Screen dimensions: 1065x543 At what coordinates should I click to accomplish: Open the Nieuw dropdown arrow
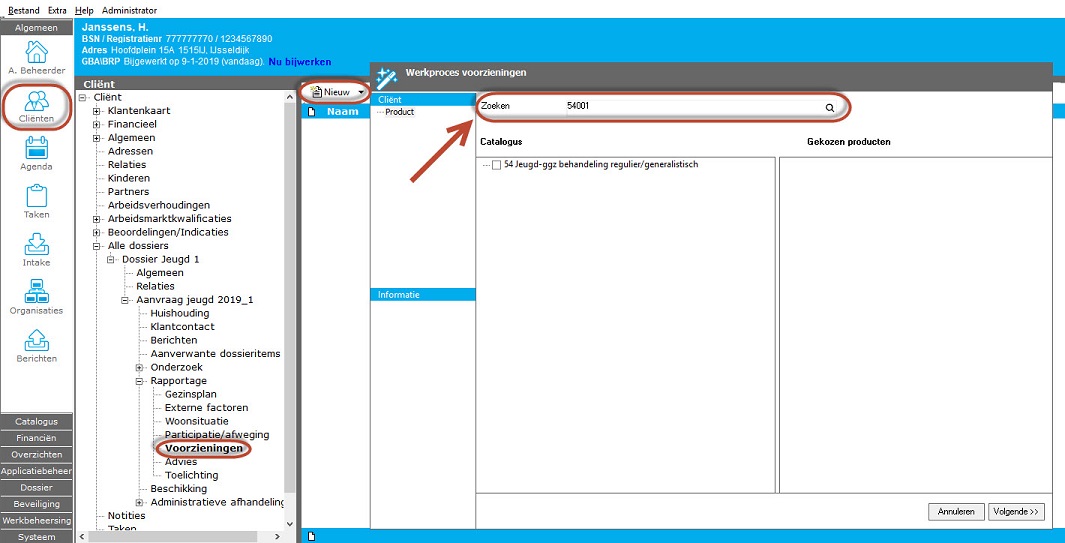(x=361, y=92)
